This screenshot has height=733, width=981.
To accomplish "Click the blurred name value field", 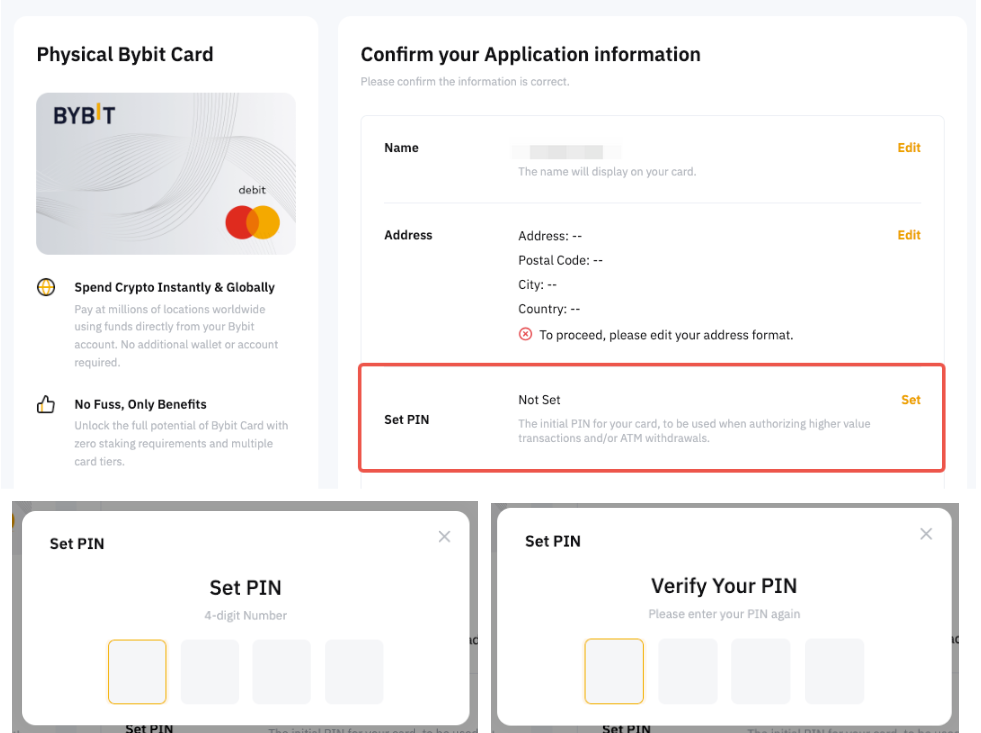I will pos(566,152).
